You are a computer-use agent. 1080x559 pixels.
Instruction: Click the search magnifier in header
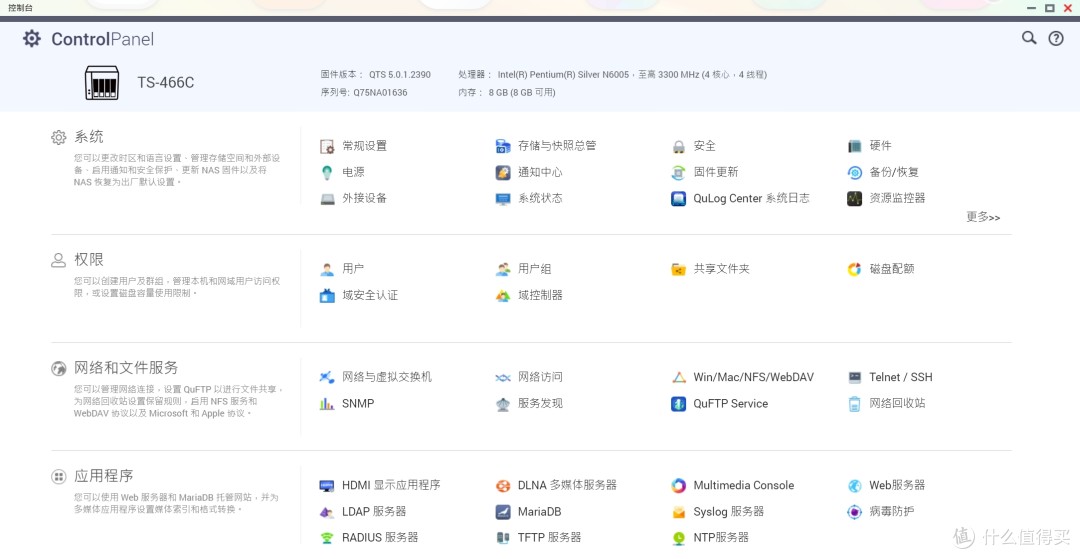pos(1029,38)
